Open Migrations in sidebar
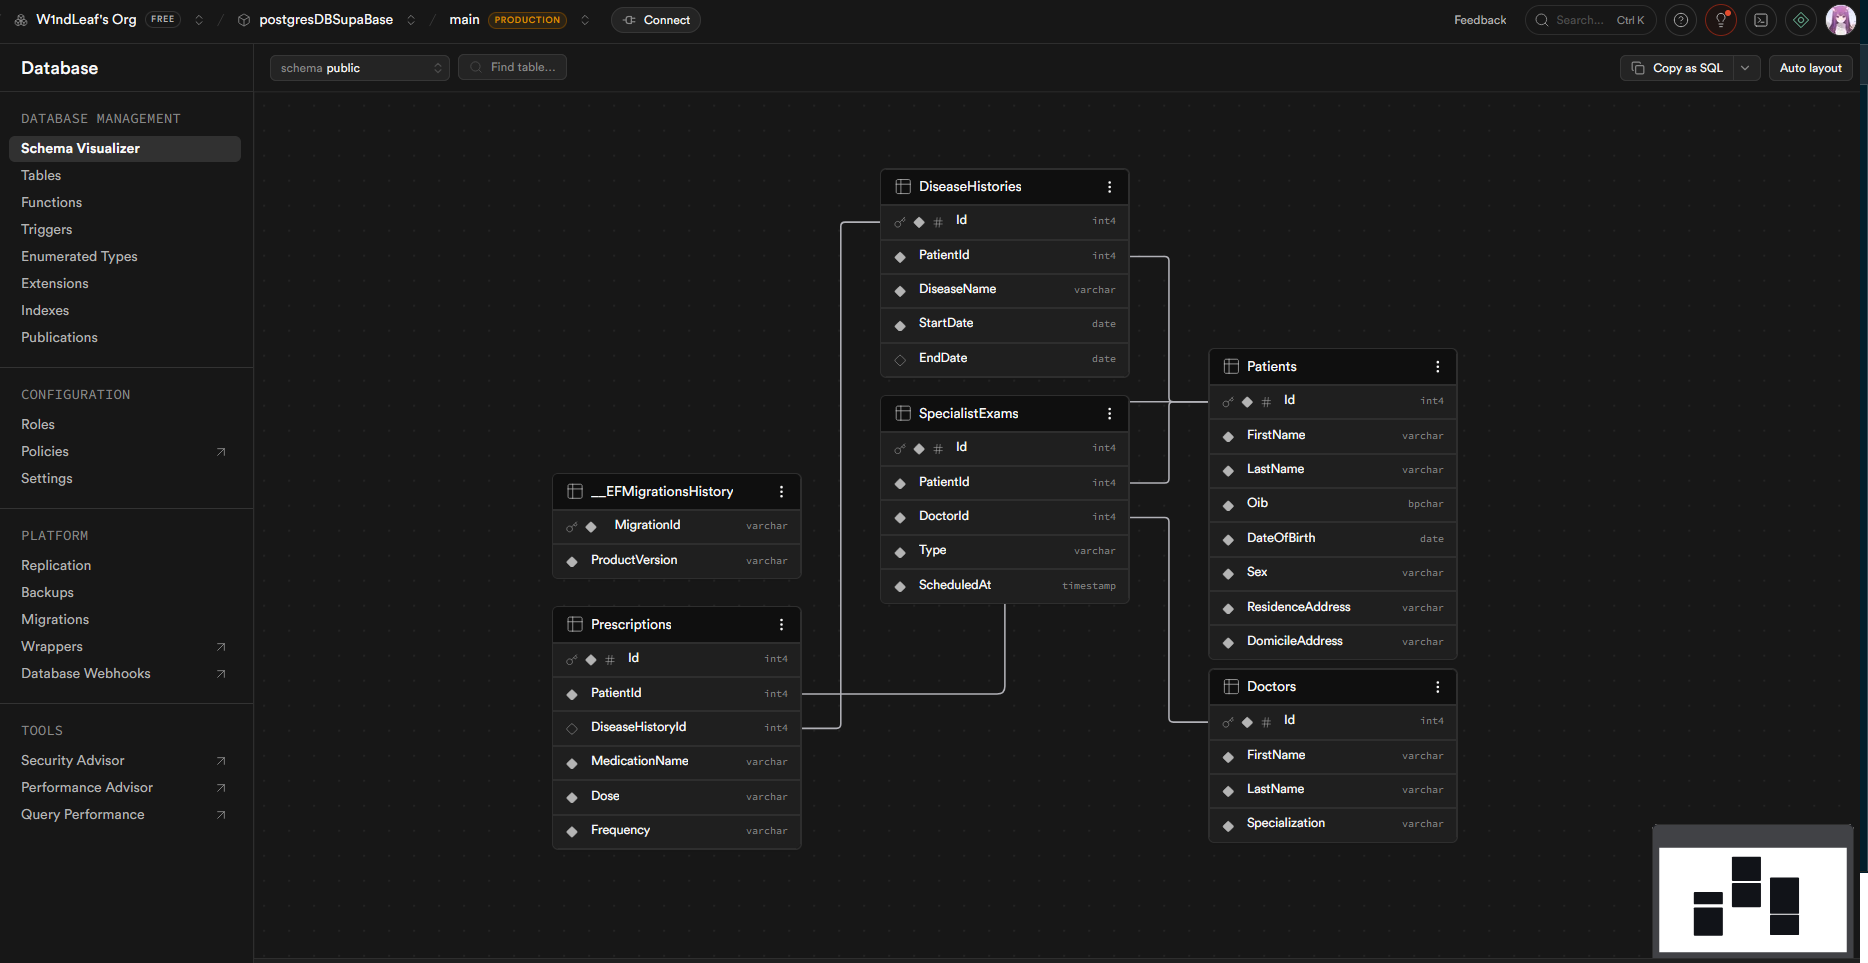 pyautogui.click(x=55, y=620)
